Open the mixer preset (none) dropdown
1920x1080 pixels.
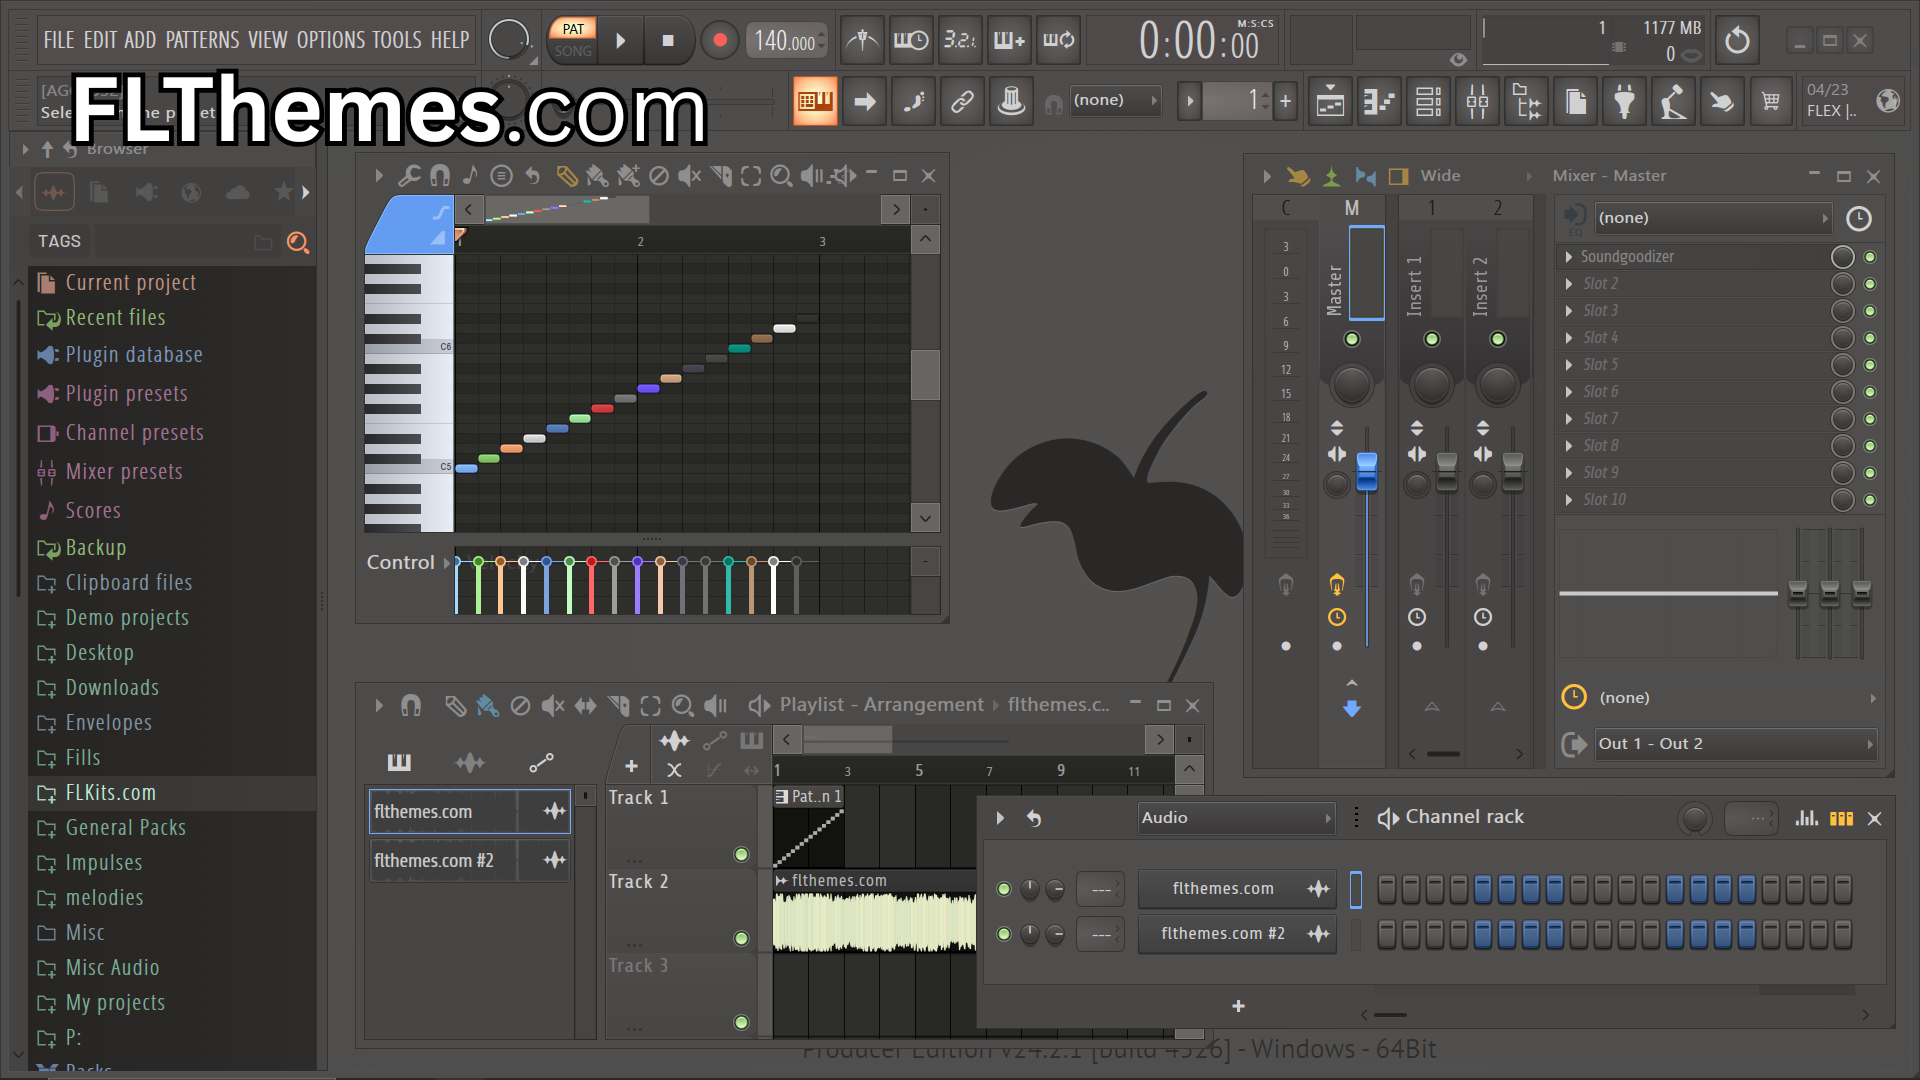pyautogui.click(x=1712, y=218)
